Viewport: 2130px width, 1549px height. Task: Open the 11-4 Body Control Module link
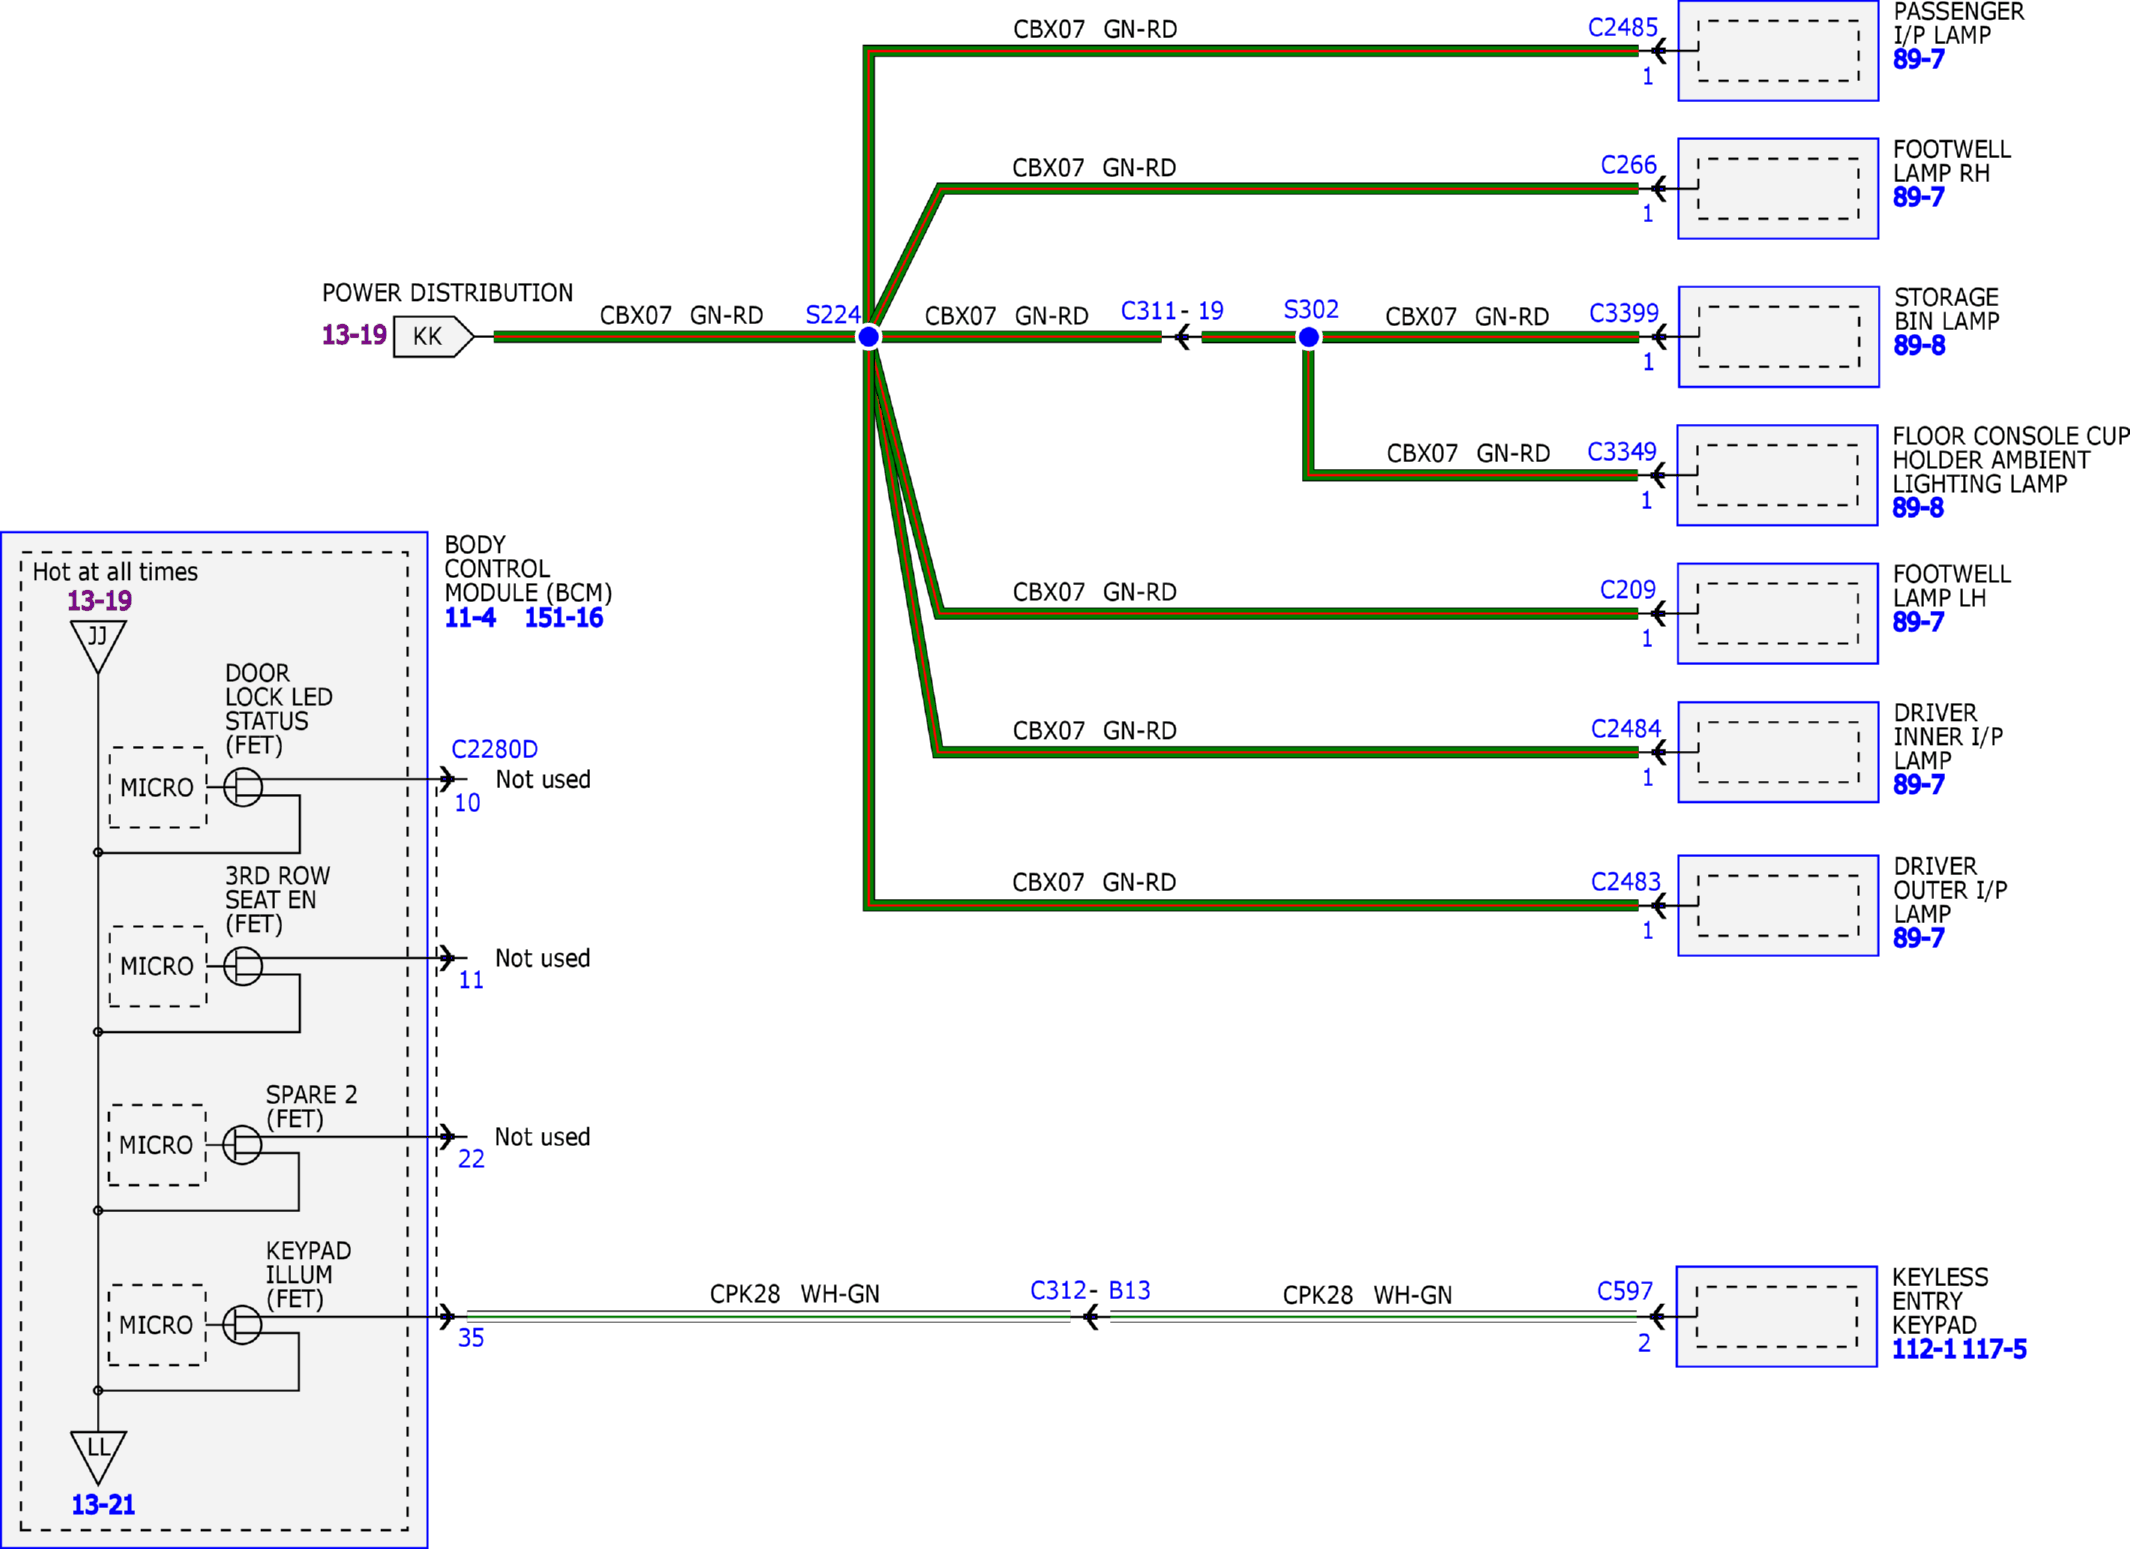[x=470, y=618]
